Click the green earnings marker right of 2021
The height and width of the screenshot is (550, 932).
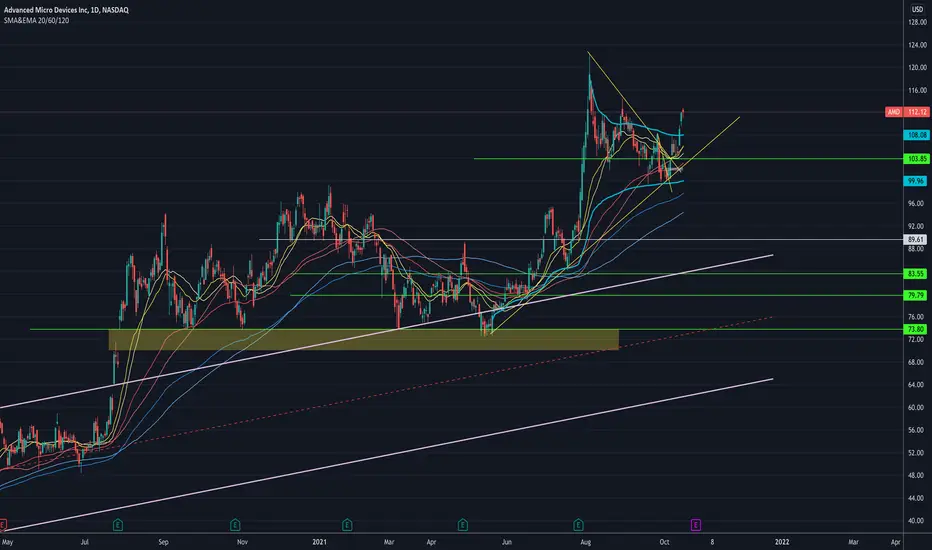pyautogui.click(x=347, y=524)
